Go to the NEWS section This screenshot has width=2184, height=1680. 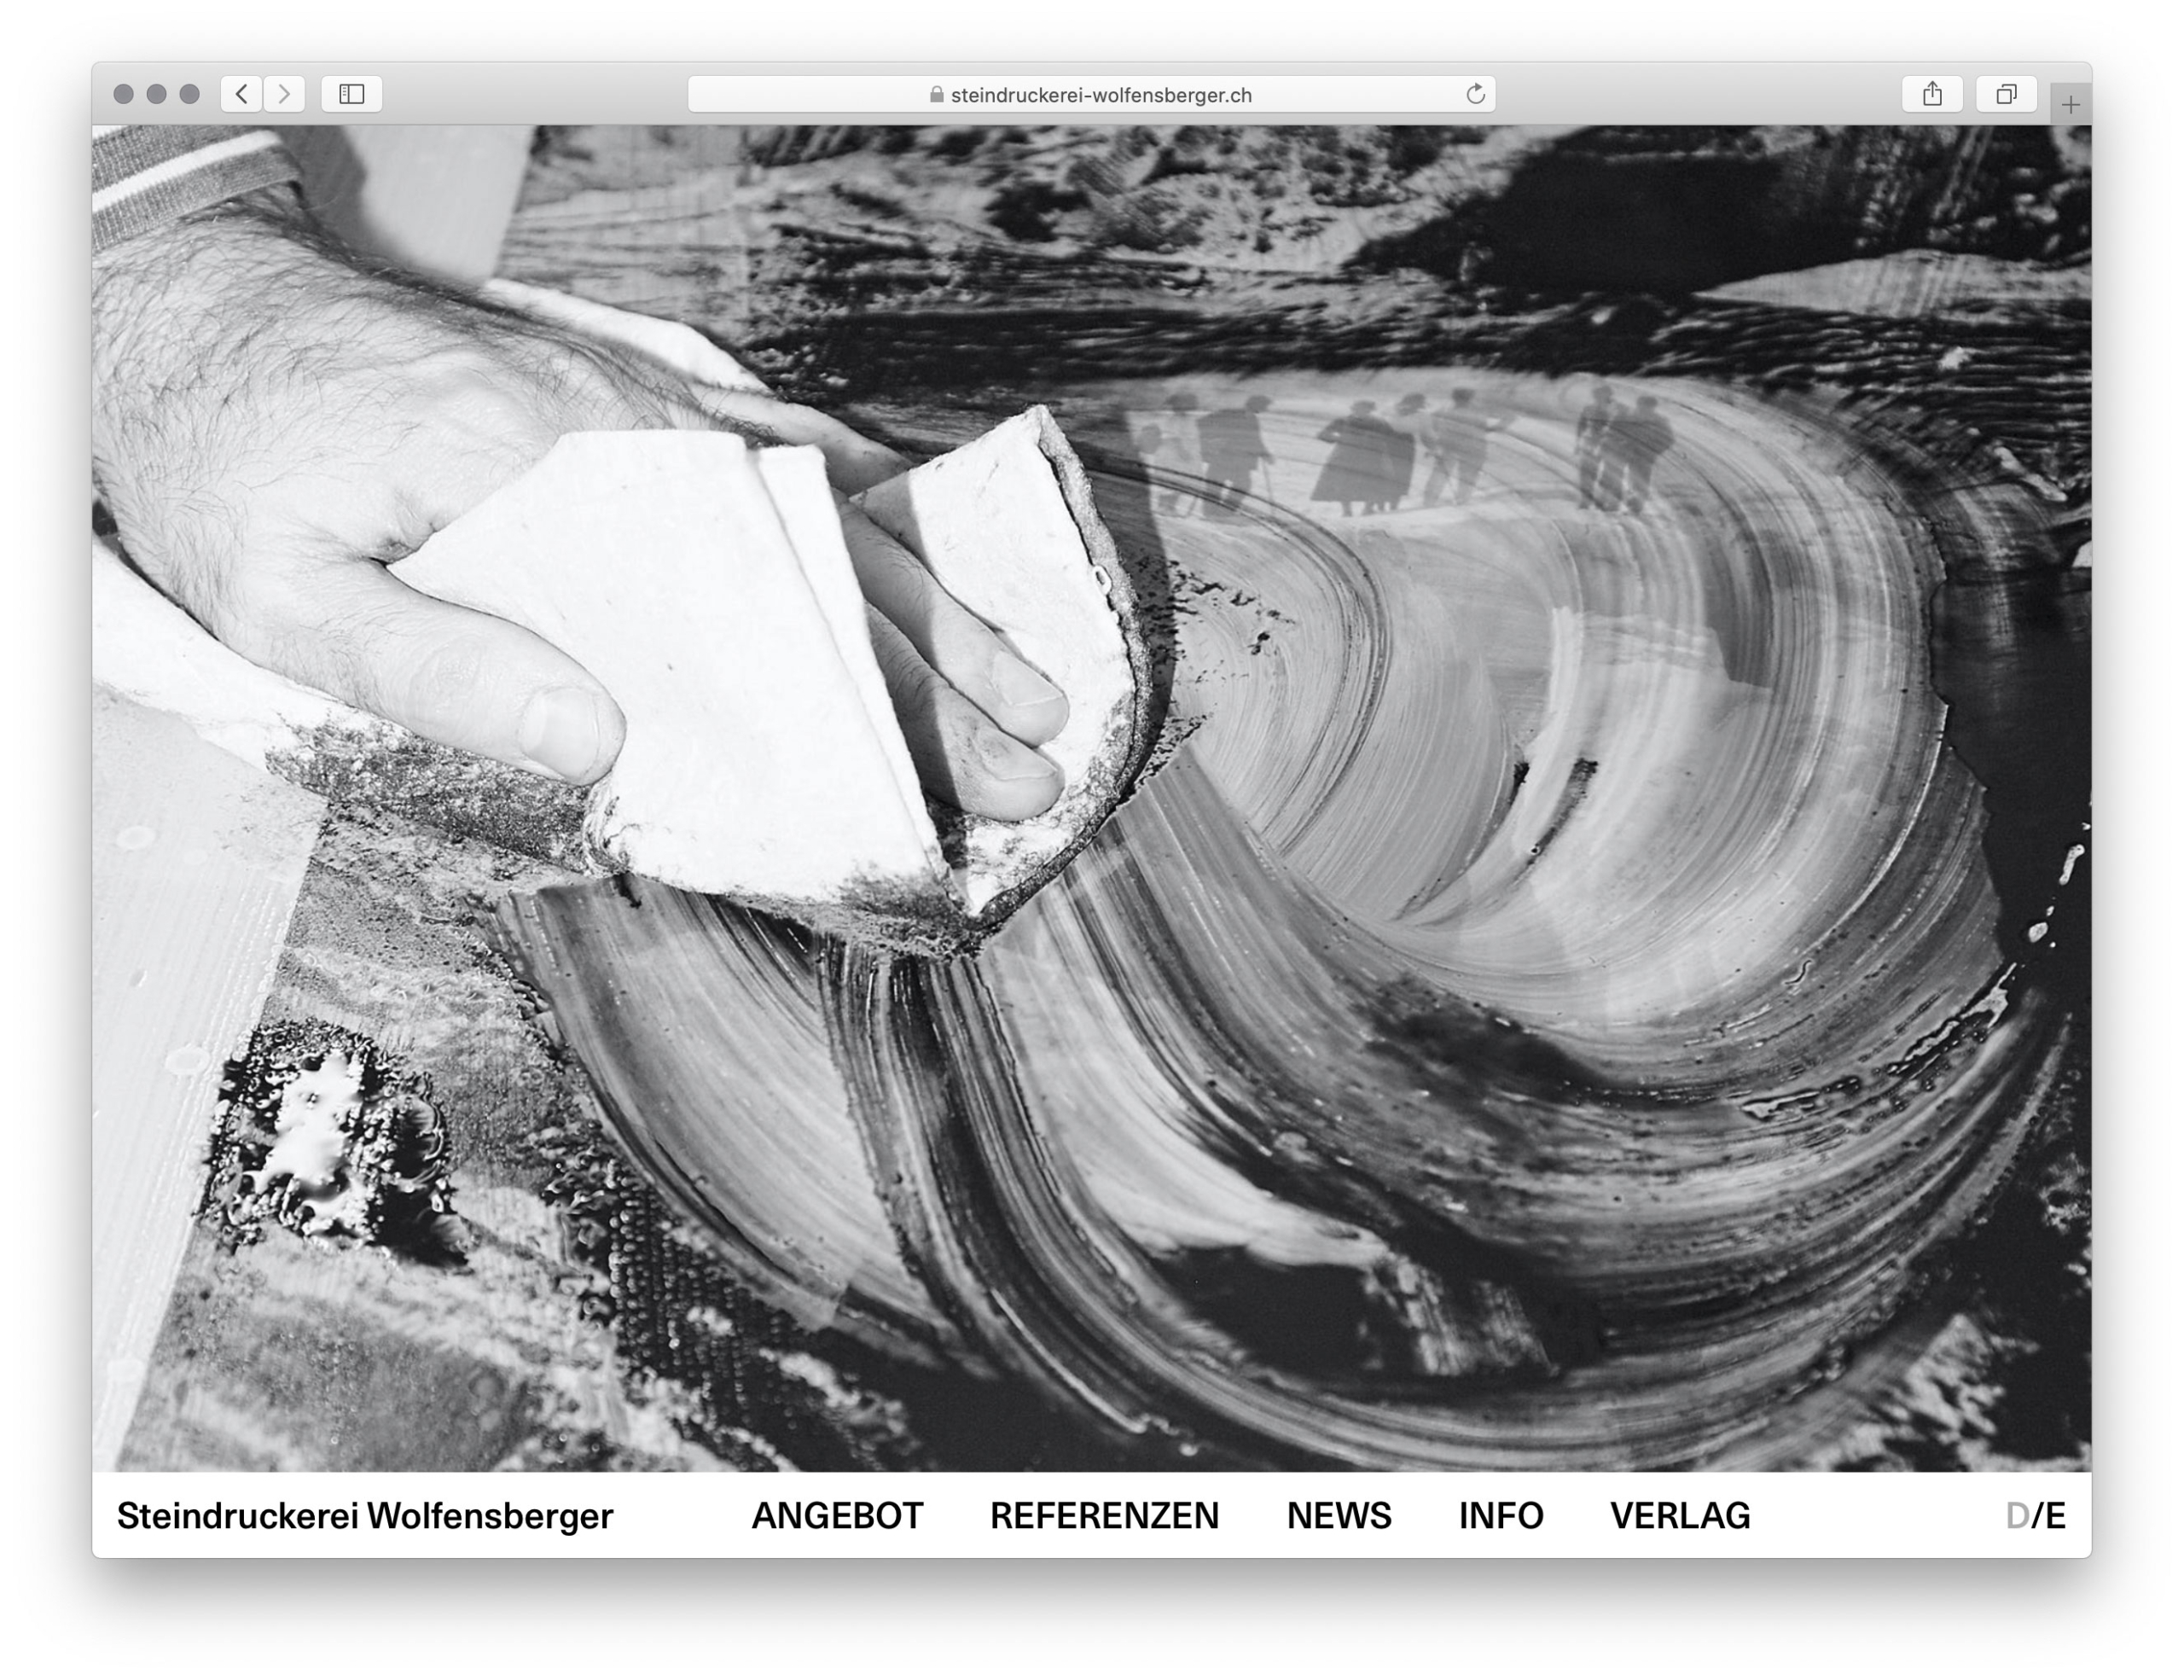(x=1338, y=1516)
